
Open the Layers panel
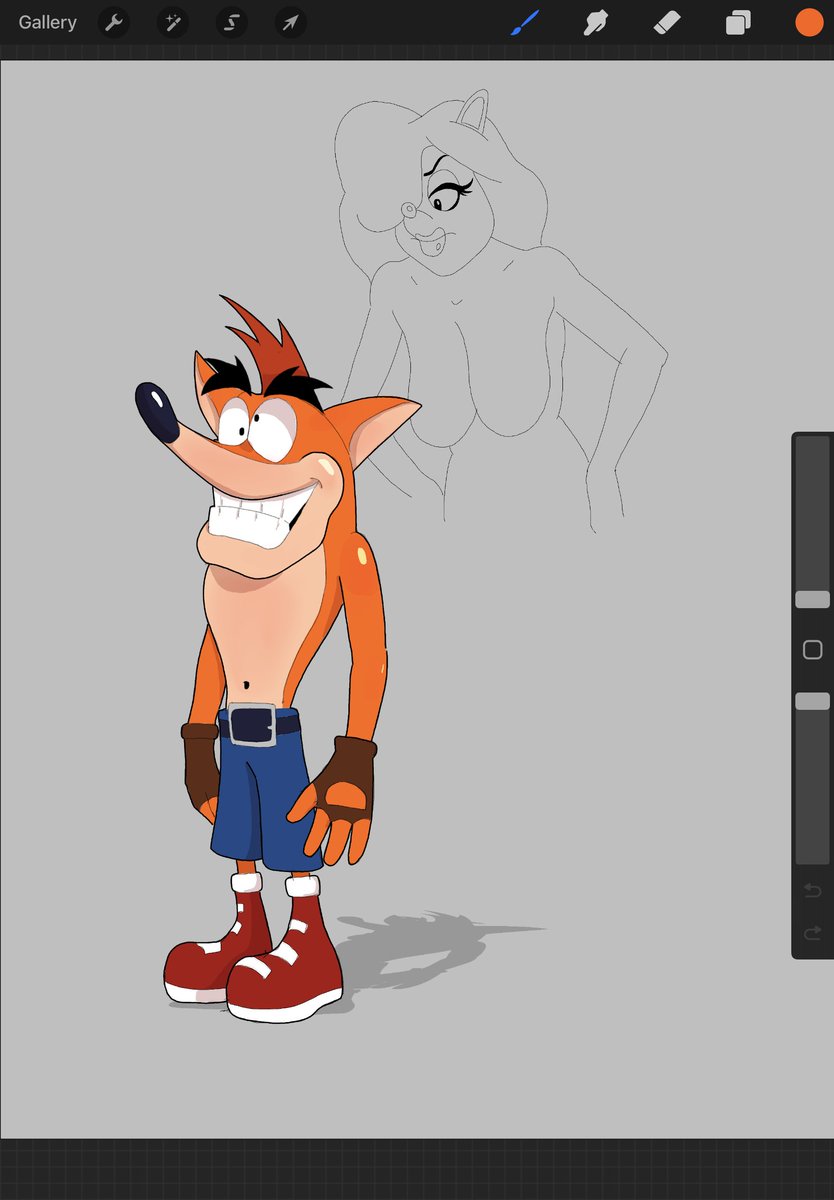(x=738, y=22)
